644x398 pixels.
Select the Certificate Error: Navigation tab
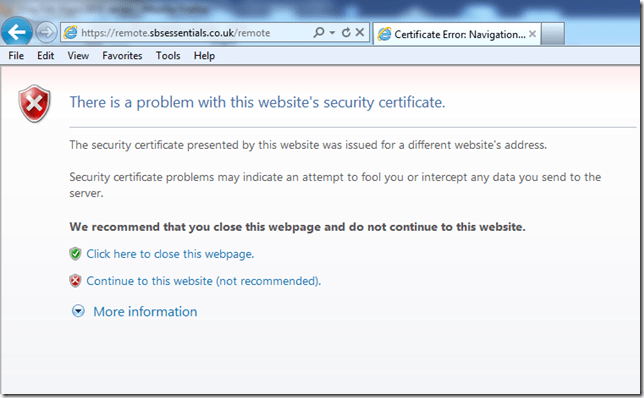[x=457, y=34]
